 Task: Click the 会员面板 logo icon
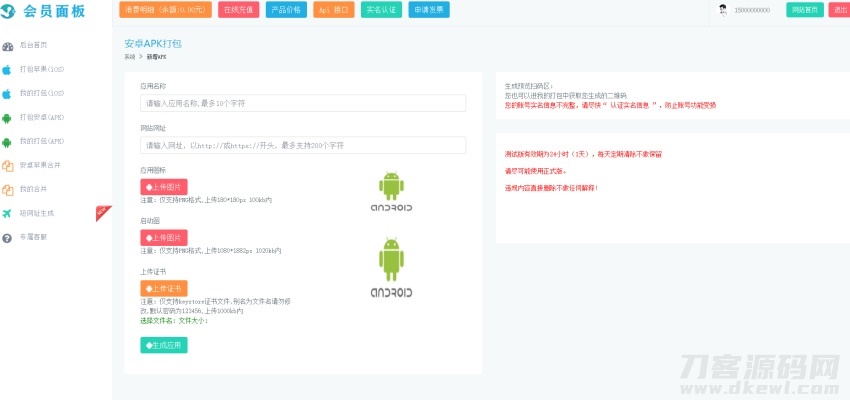tap(10, 11)
